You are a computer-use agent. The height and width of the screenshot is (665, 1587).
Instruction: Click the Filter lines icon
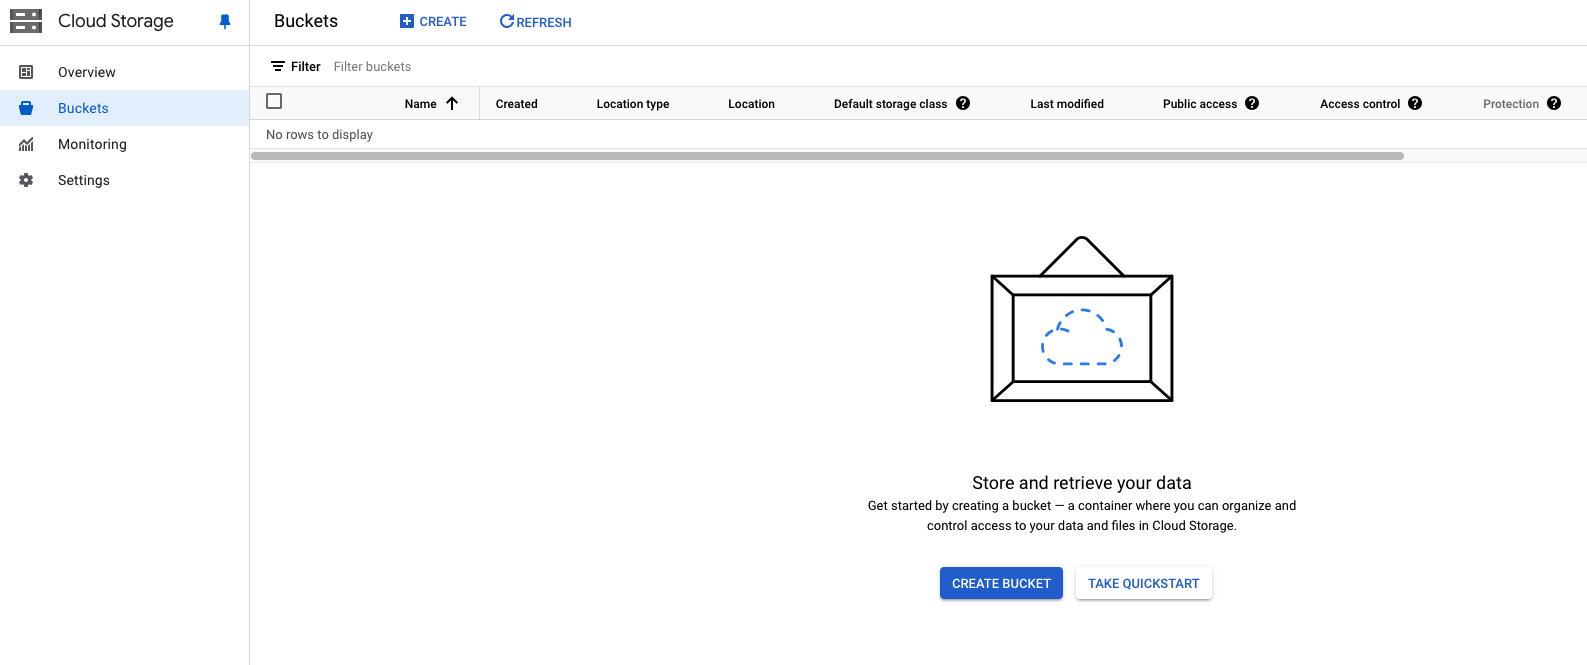(278, 66)
